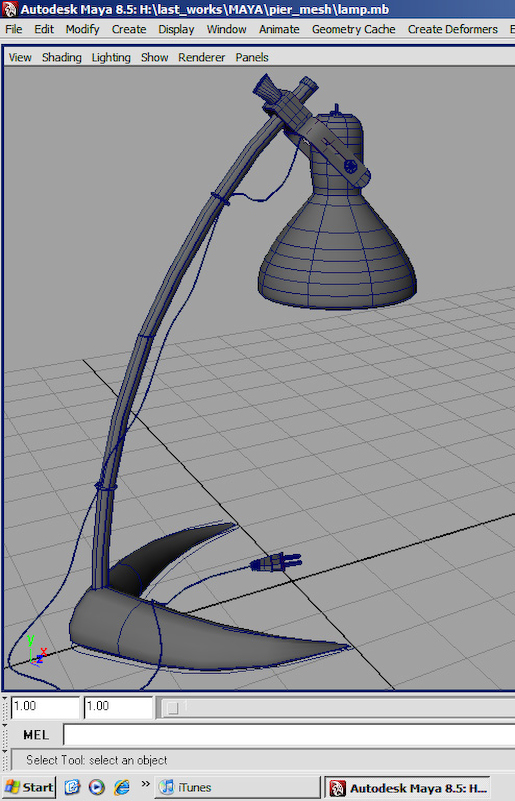The image size is (515, 801).
Task: Click the range slider handle
Action: [173, 708]
